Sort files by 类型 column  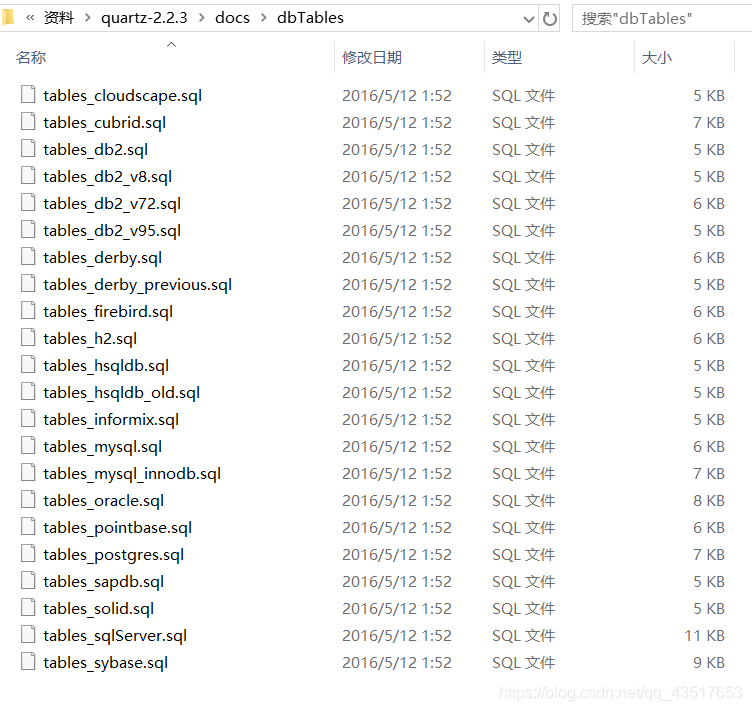(x=506, y=58)
